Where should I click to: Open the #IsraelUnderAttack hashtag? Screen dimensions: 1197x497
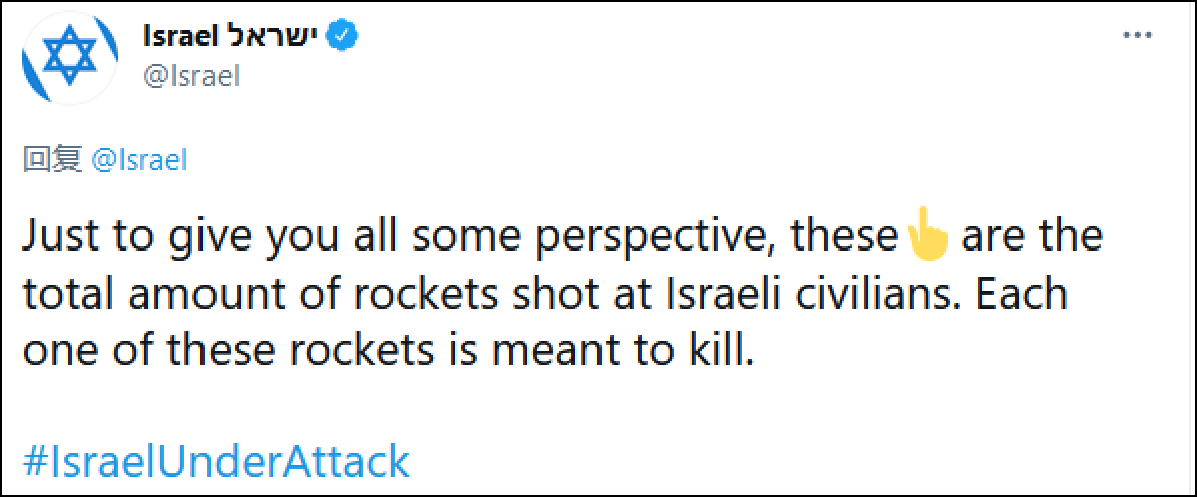[216, 462]
